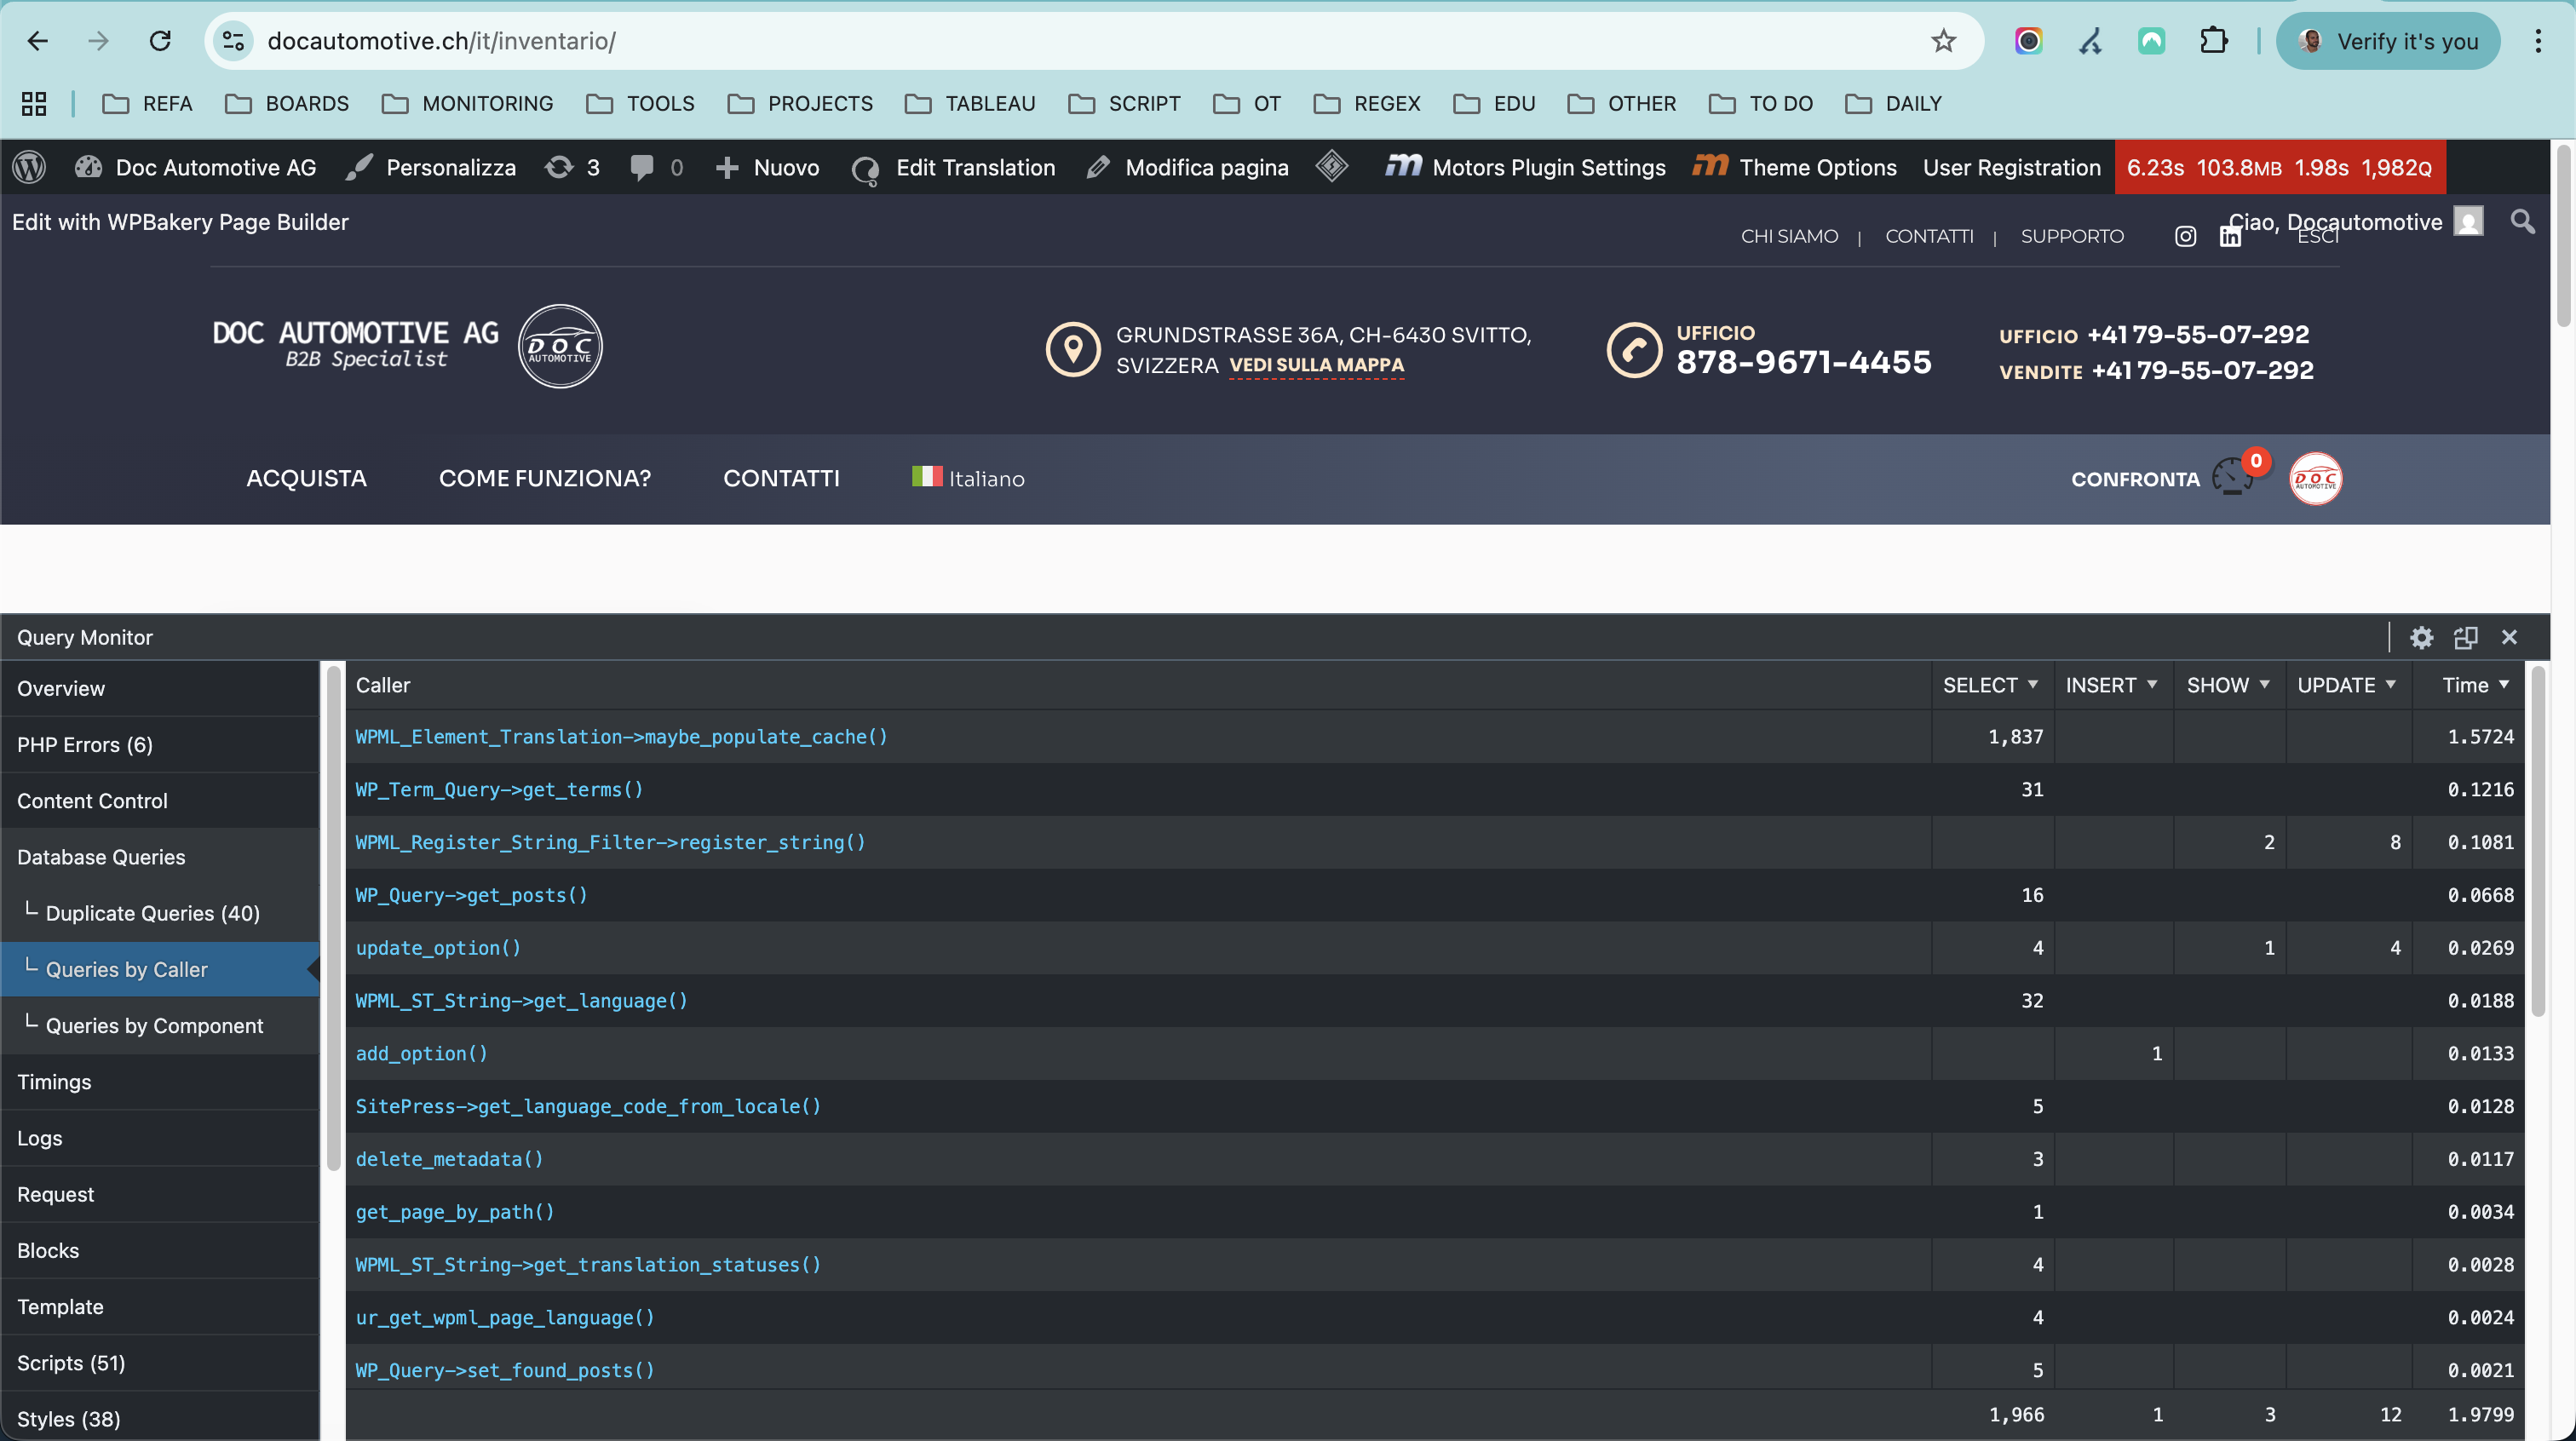Click the WordPress logo in admin bar
The height and width of the screenshot is (1441, 2576).
(29, 167)
